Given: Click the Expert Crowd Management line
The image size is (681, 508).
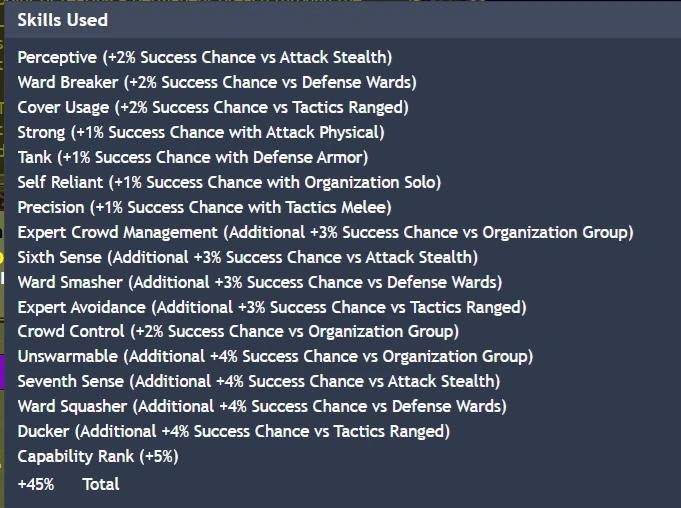Looking at the screenshot, I should (325, 232).
